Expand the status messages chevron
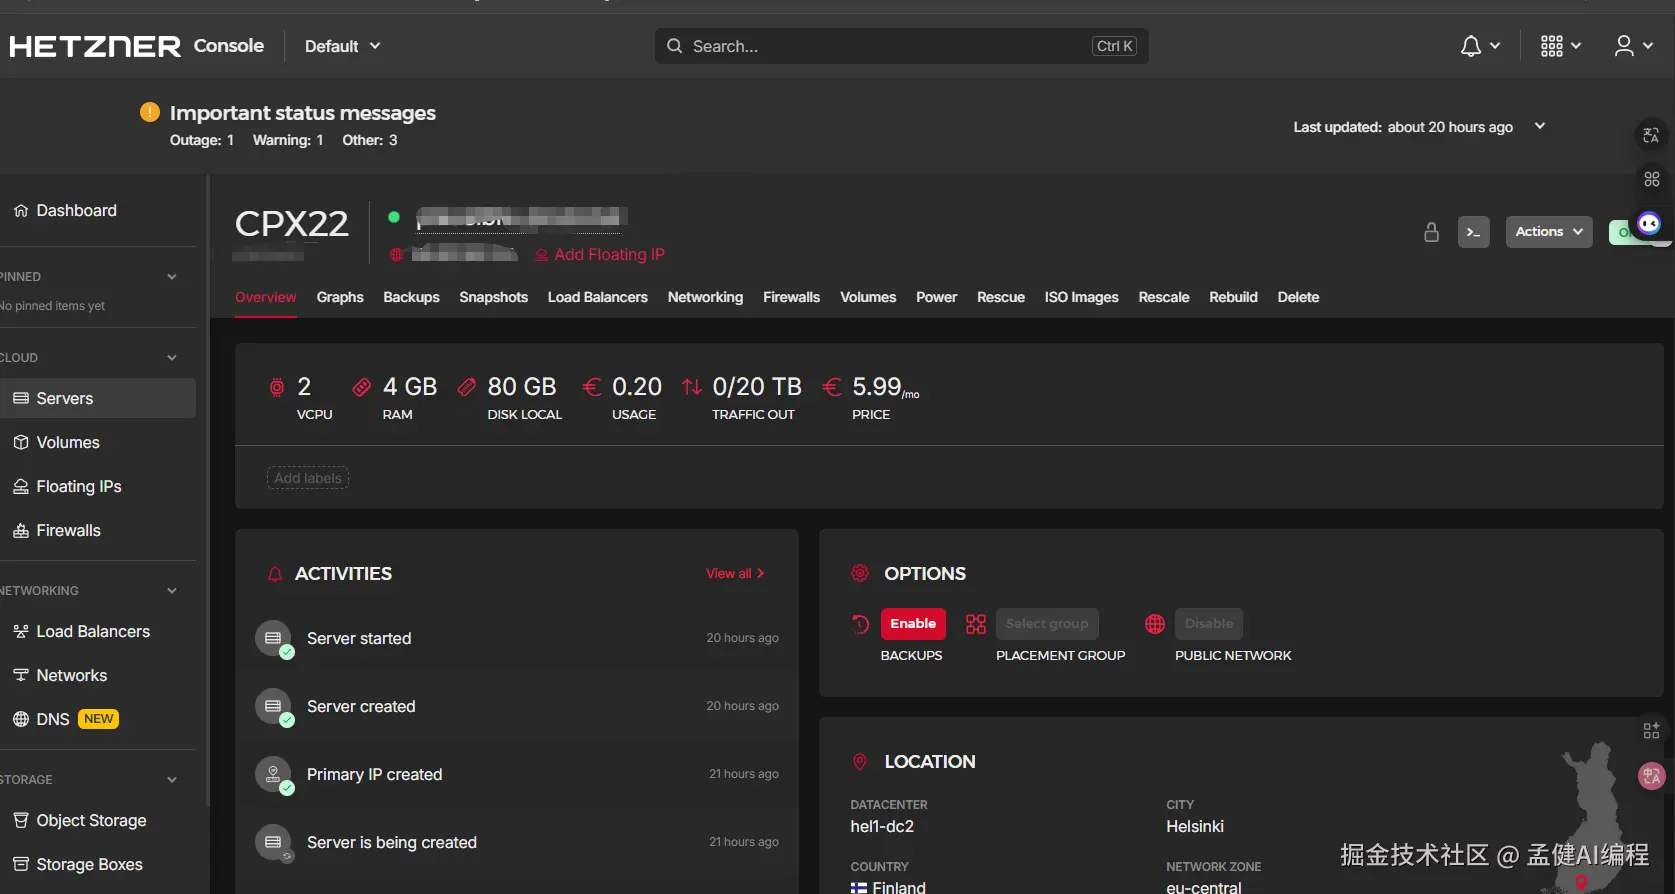1675x894 pixels. 1540,126
